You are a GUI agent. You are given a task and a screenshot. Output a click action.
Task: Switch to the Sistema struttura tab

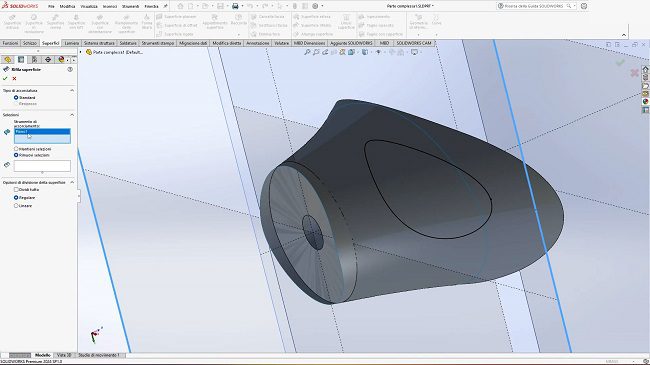pos(99,43)
